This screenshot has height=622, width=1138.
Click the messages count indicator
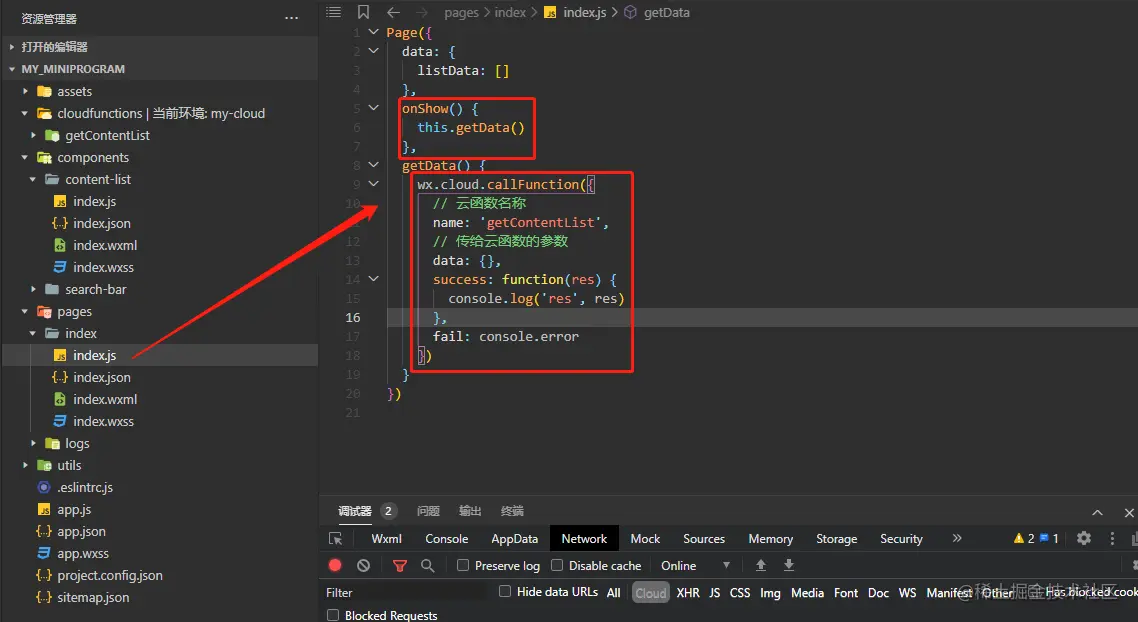pos(1049,538)
